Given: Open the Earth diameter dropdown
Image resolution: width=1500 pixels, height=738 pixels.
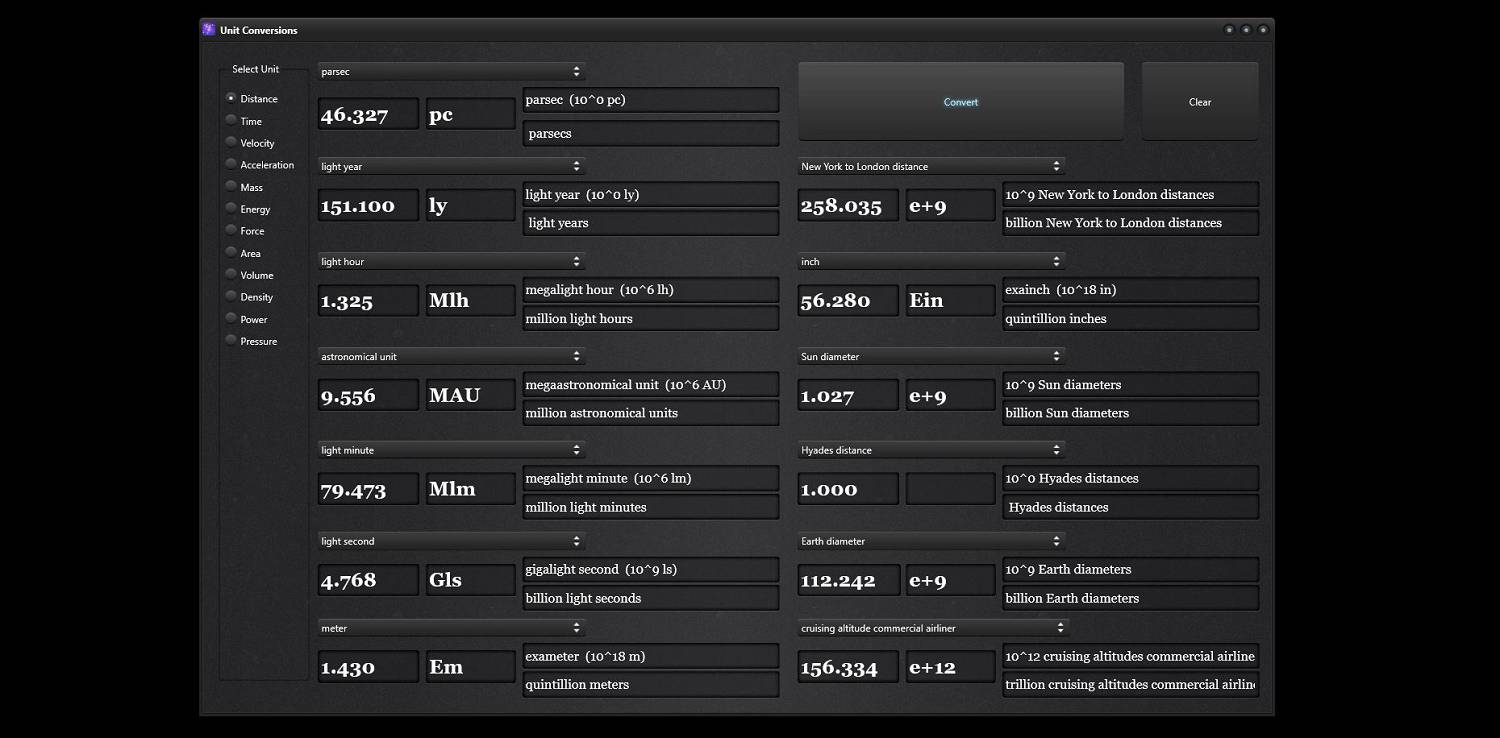Looking at the screenshot, I should click(931, 541).
